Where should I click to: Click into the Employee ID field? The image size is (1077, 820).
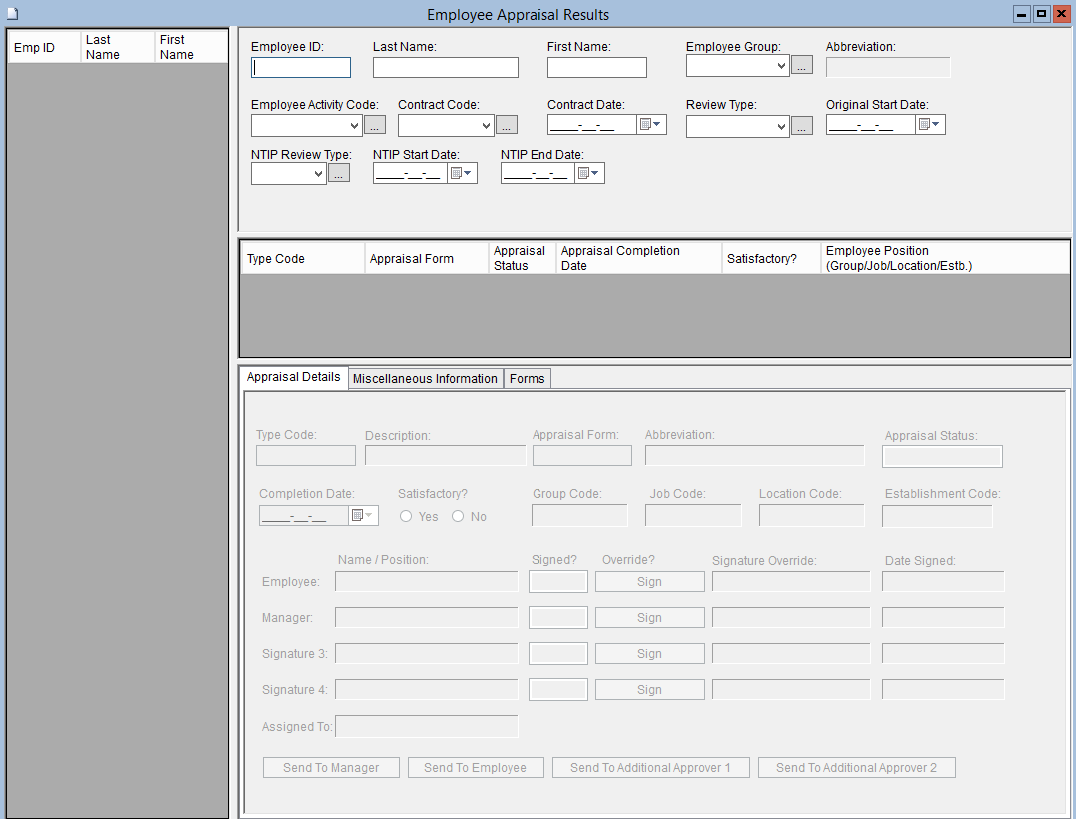pos(301,67)
